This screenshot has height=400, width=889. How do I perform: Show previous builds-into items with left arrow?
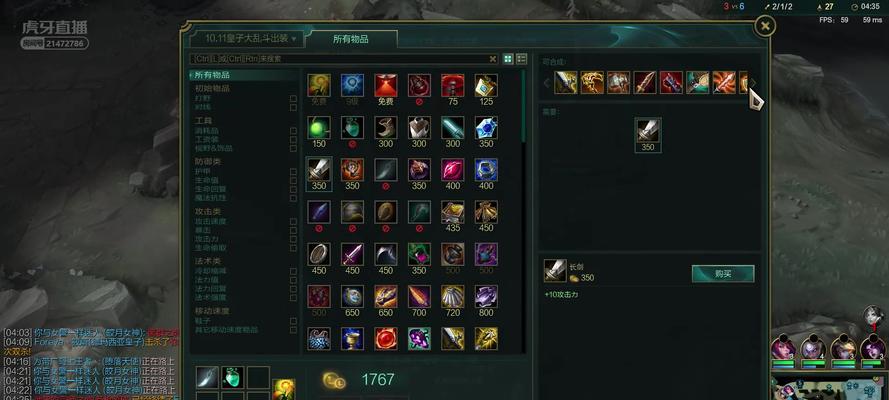click(x=547, y=83)
